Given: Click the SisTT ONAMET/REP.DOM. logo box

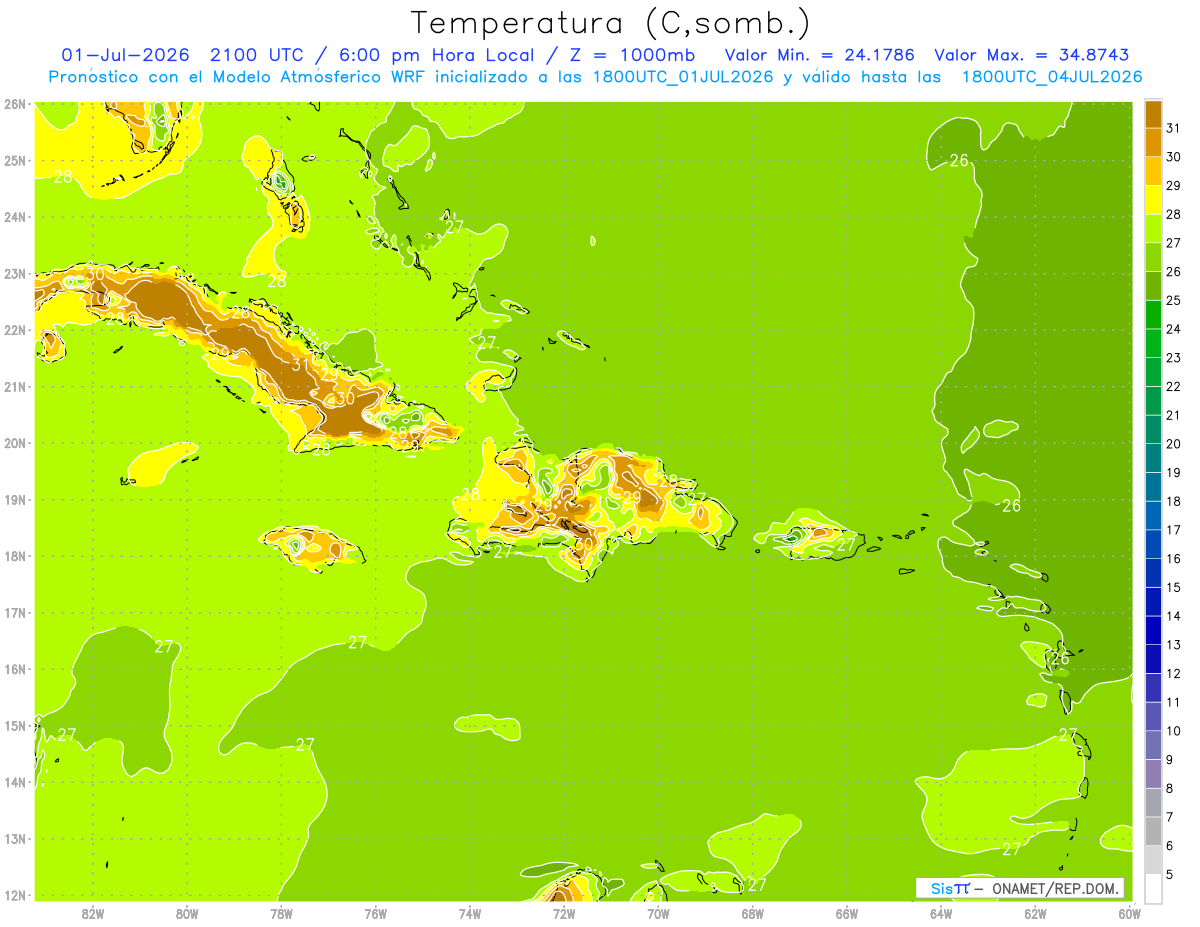Looking at the screenshot, I should coord(1020,888).
